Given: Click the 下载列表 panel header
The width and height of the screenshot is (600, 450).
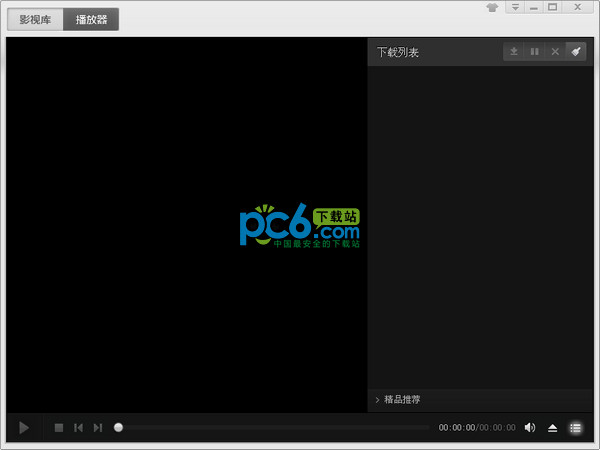Looking at the screenshot, I should click(x=398, y=52).
